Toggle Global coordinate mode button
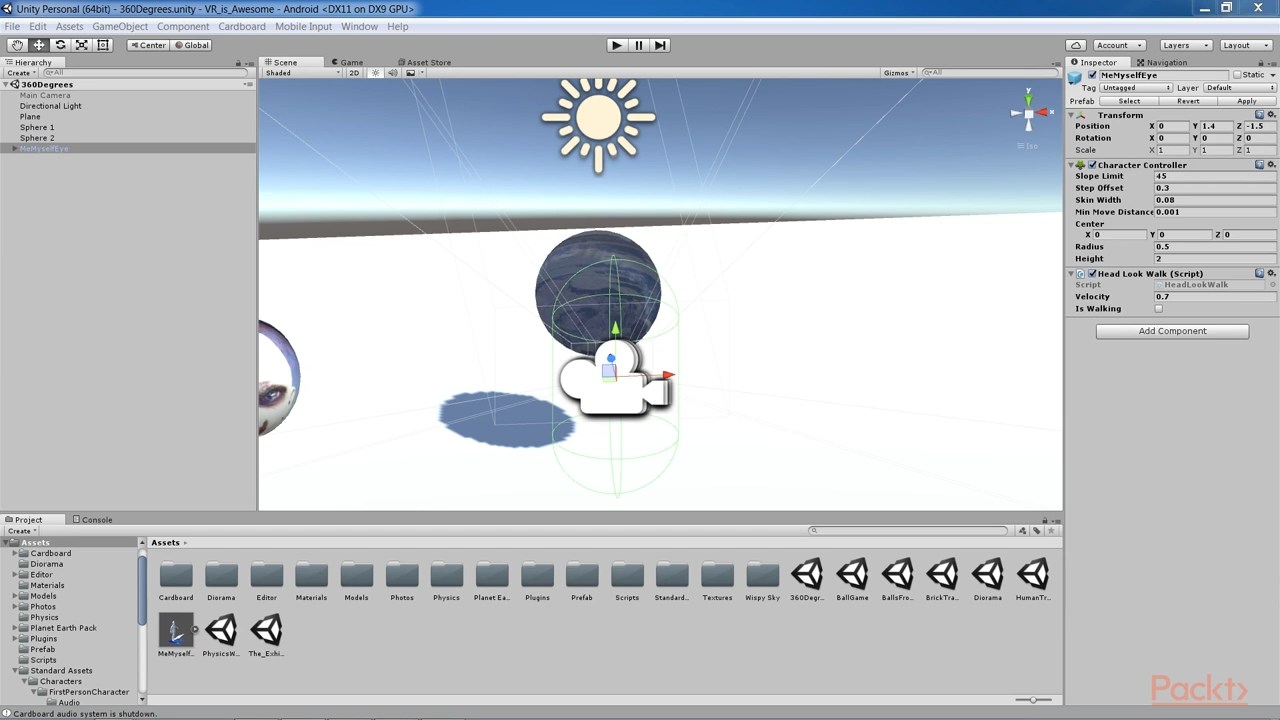The height and width of the screenshot is (720, 1280). coord(192,45)
